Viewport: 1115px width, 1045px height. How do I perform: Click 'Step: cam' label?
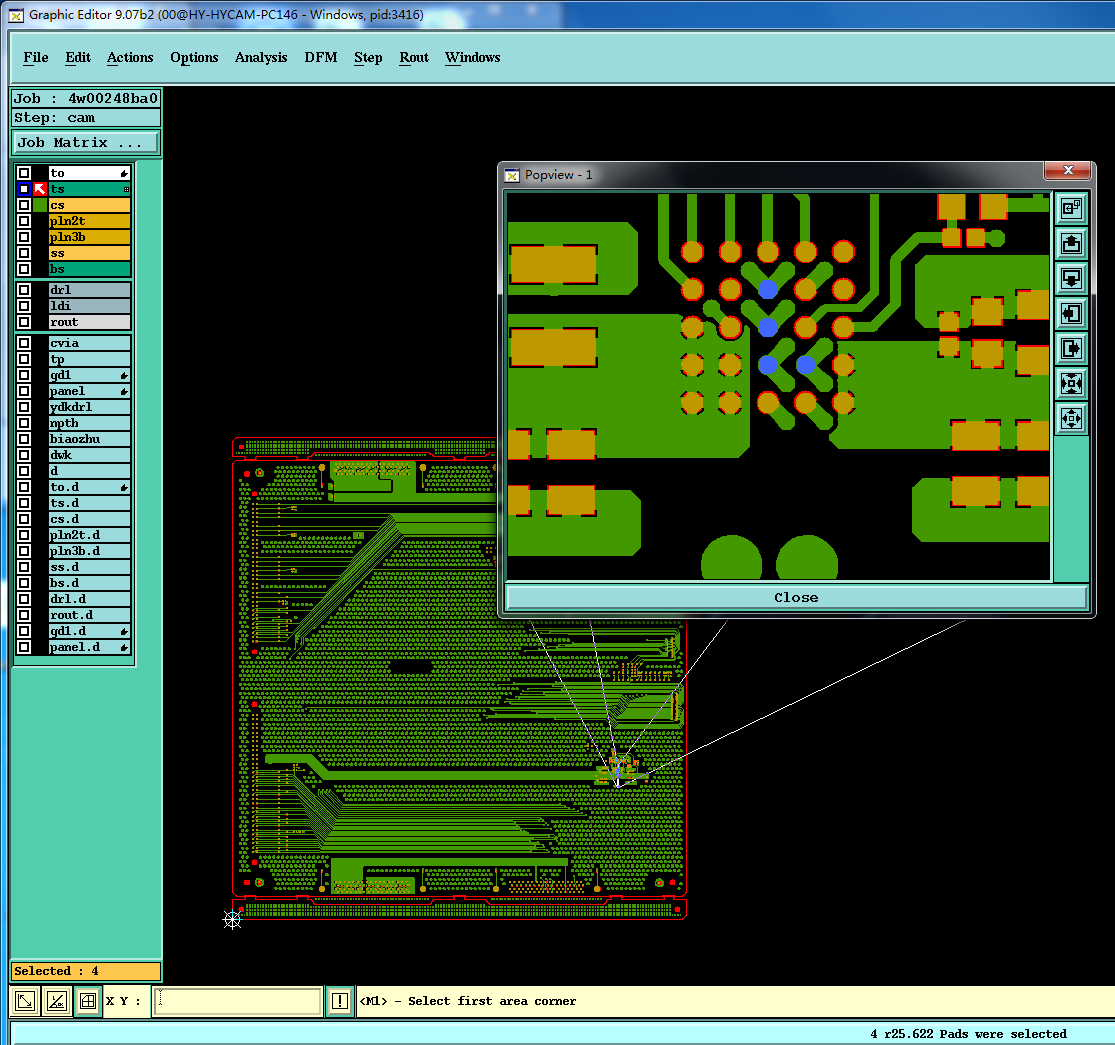click(86, 118)
